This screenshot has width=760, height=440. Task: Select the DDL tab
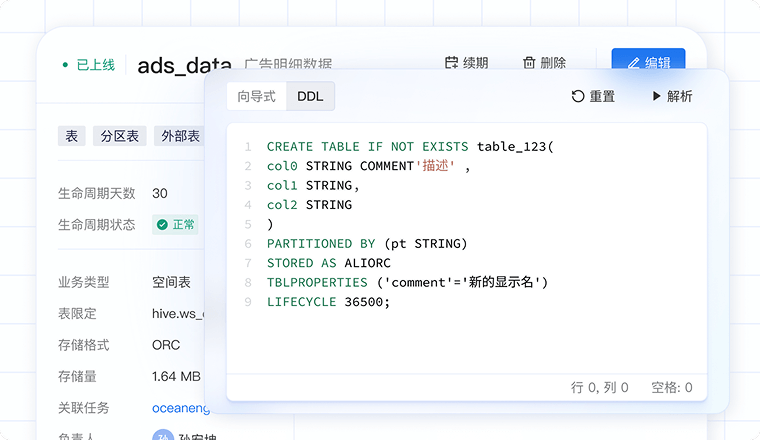[x=310, y=96]
